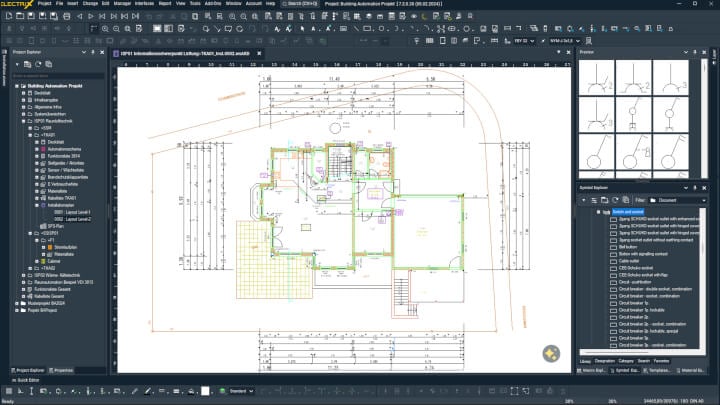Screen dimensions: 720x405
Task: Select Funktionsliste 3814 in the project tree
Action: (64, 157)
